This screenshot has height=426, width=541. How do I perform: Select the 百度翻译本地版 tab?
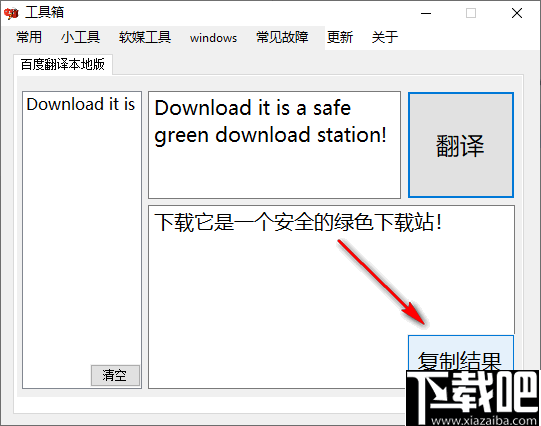63,65
